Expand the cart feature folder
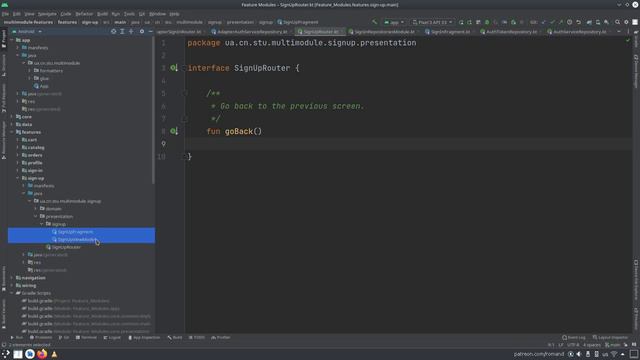Screen dimensions: 640x360 (x=18, y=140)
